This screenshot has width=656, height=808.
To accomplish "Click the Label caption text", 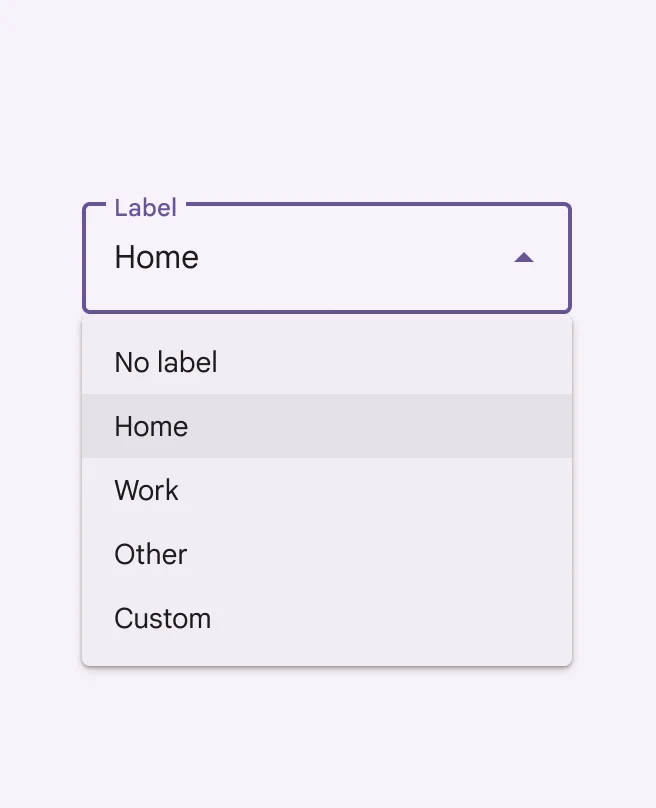I will pyautogui.click(x=144, y=208).
